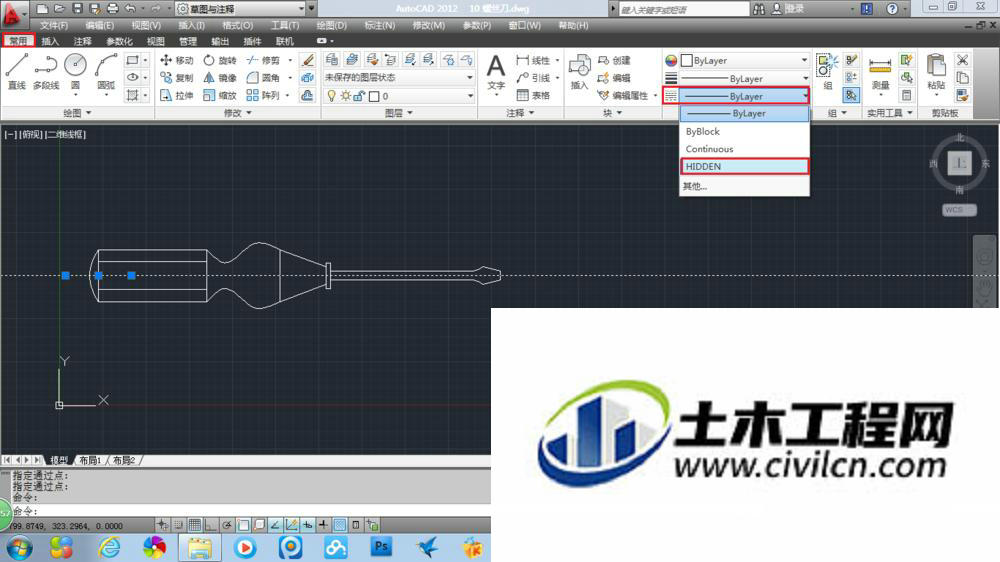This screenshot has height=562, width=1000.
Task: Toggle snap mode in the status bar
Action: [179, 525]
